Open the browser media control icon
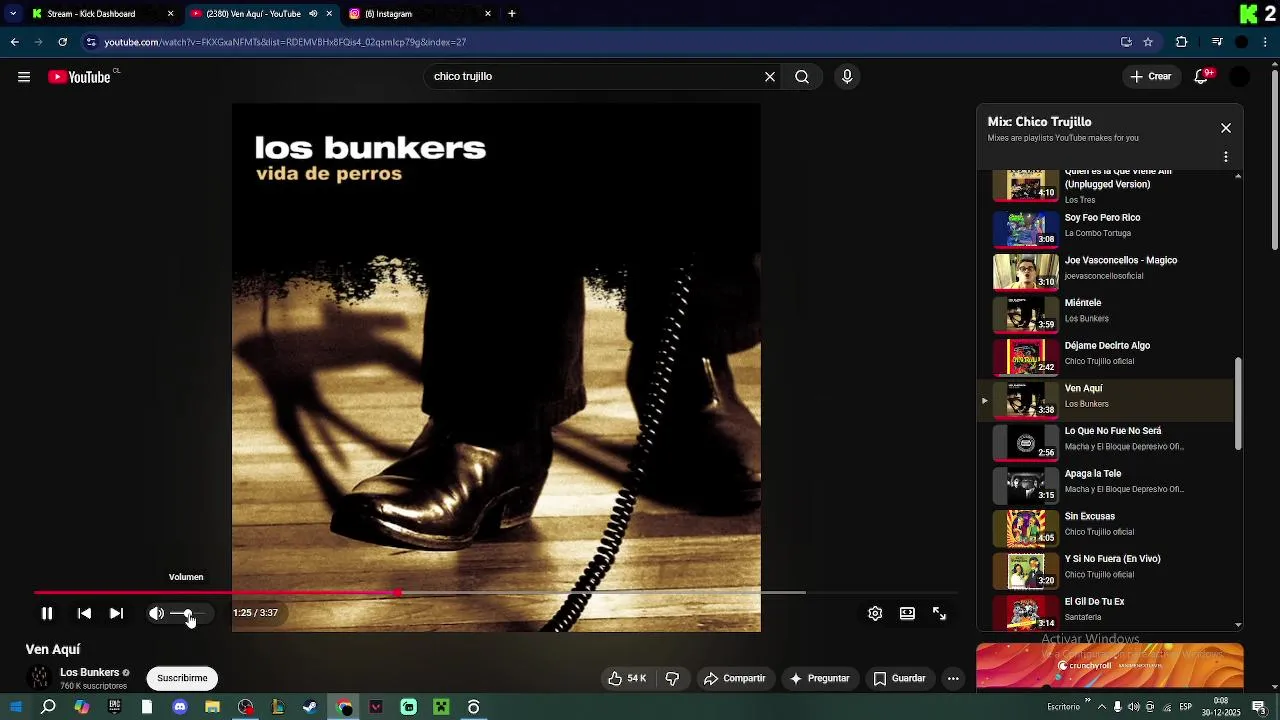 (x=1216, y=42)
